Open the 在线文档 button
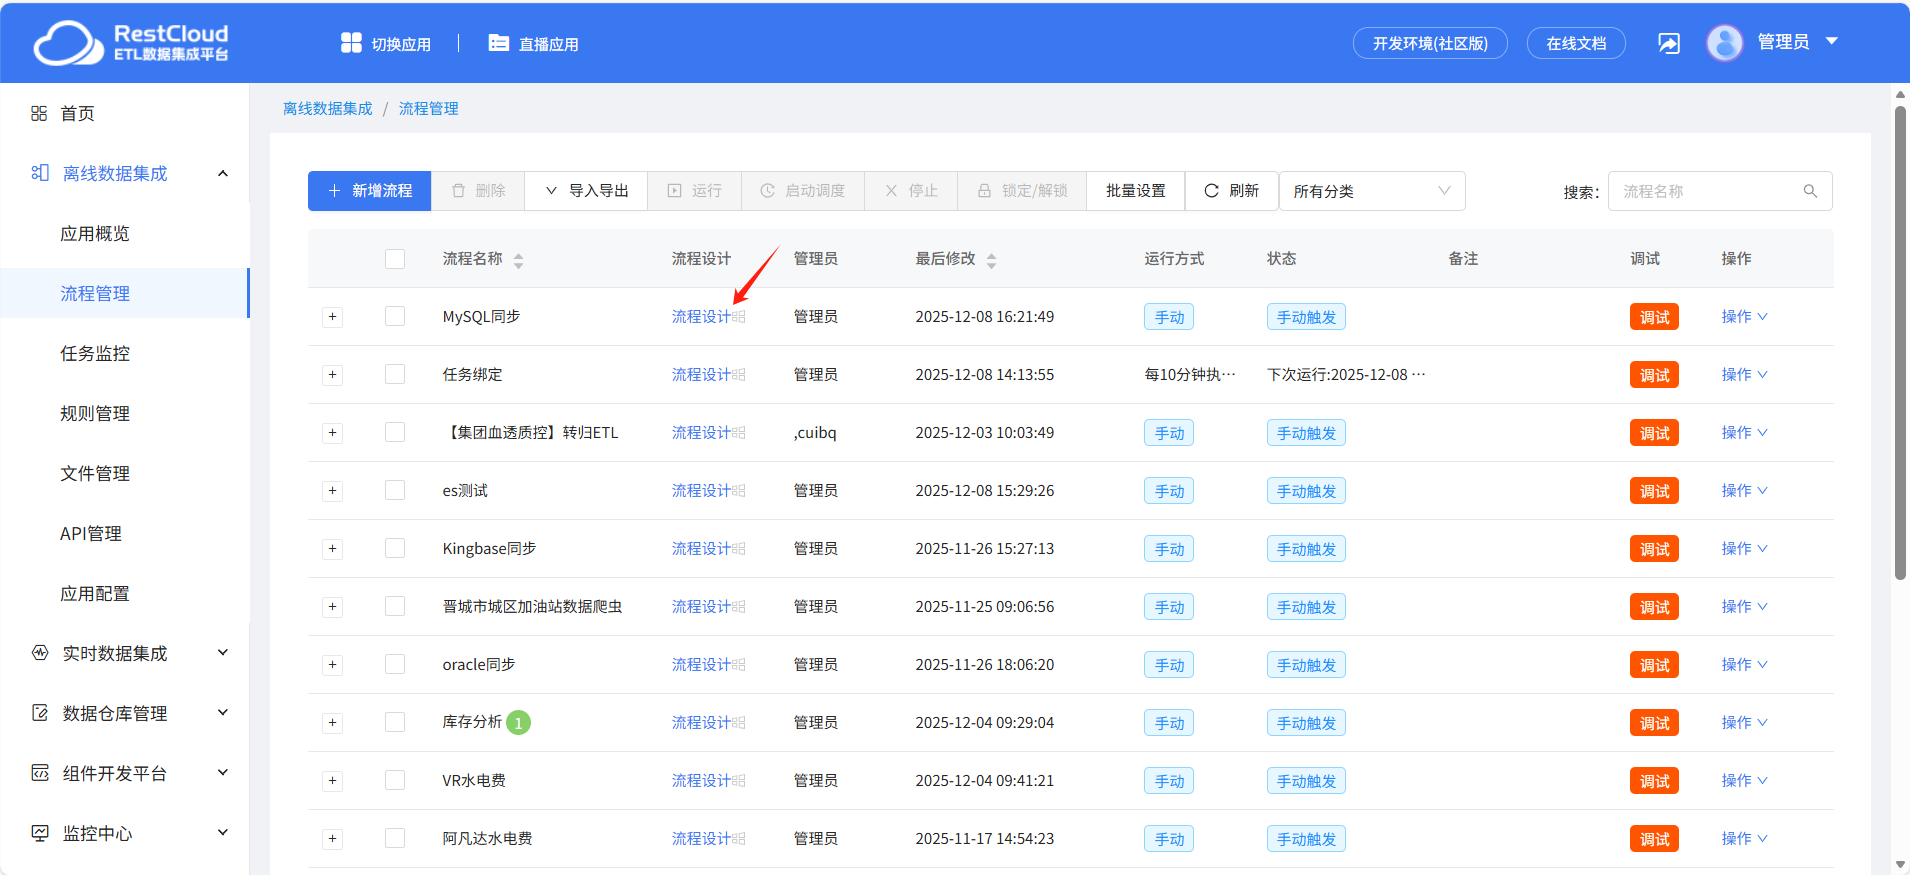 [1576, 43]
